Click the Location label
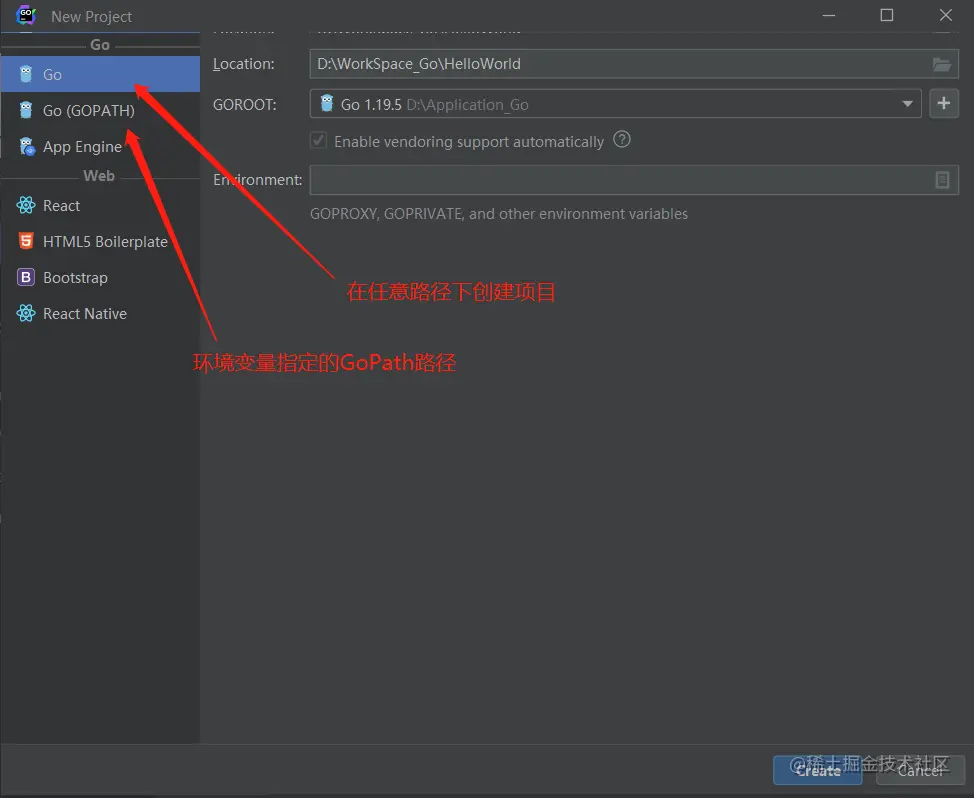Image resolution: width=974 pixels, height=798 pixels. pos(244,64)
